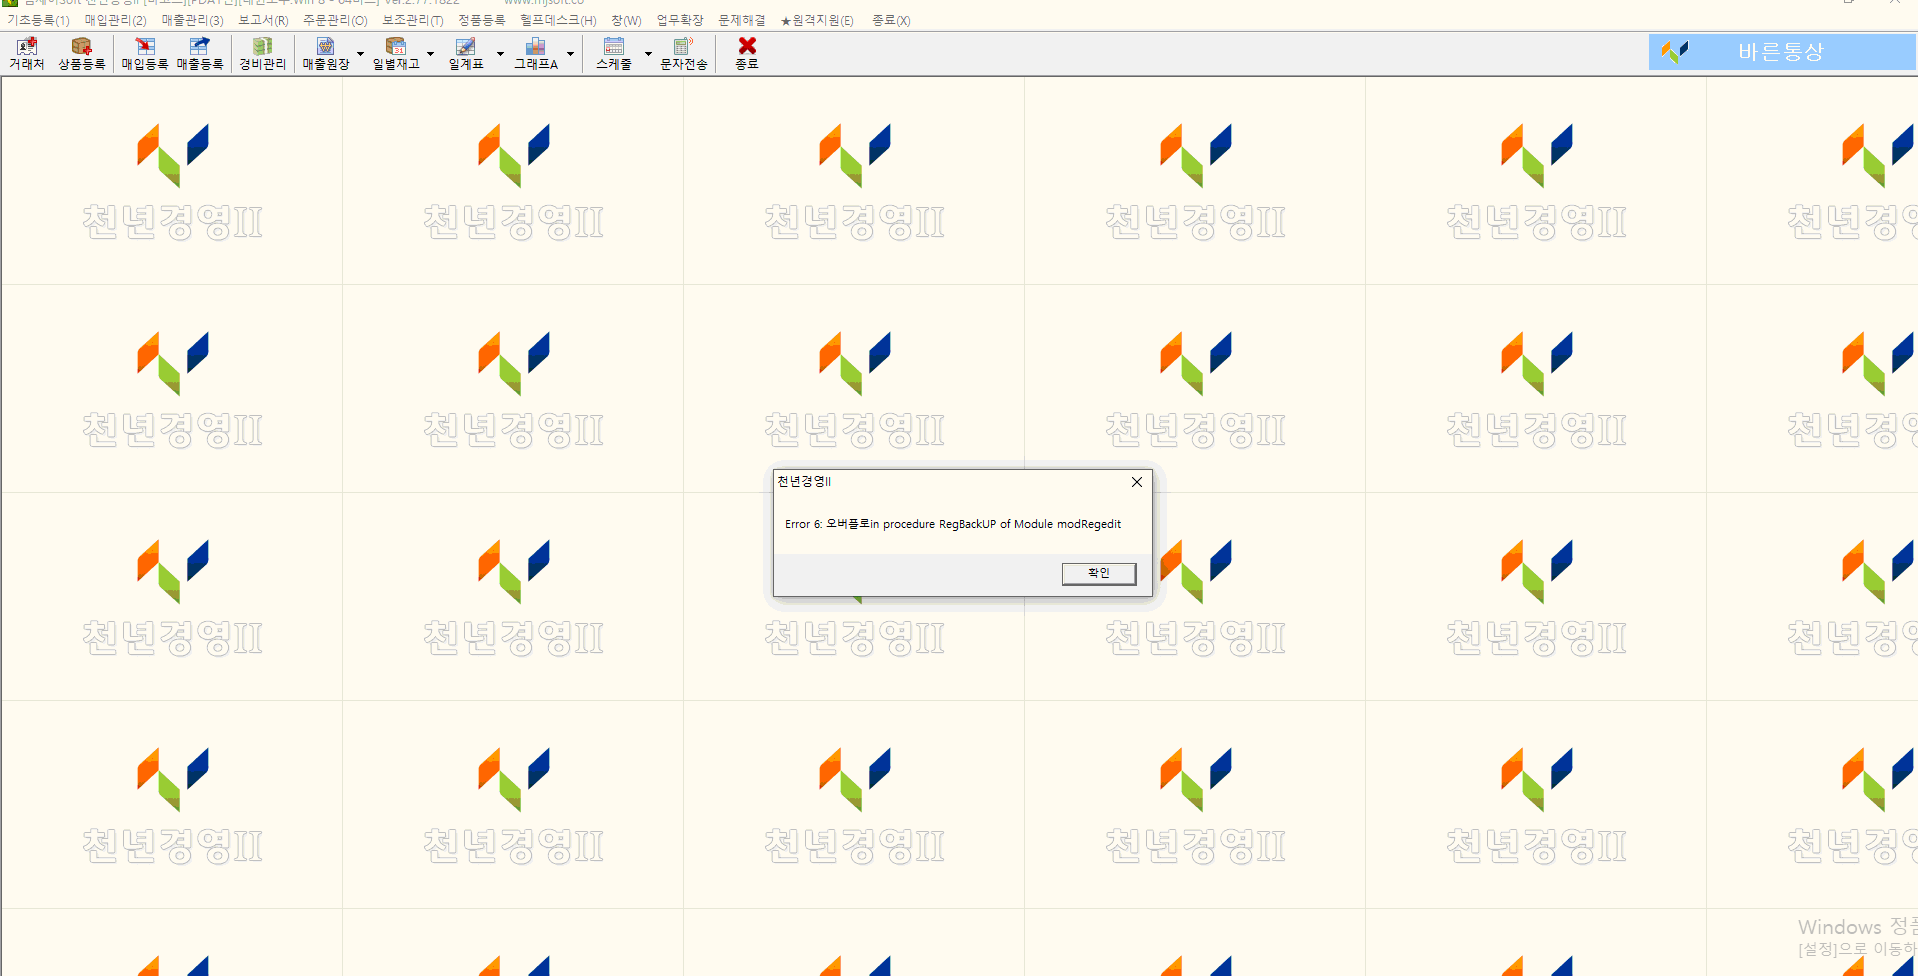Image resolution: width=1918 pixels, height=976 pixels.
Task: Open the 스케줄 calendar icon
Action: pos(614,53)
